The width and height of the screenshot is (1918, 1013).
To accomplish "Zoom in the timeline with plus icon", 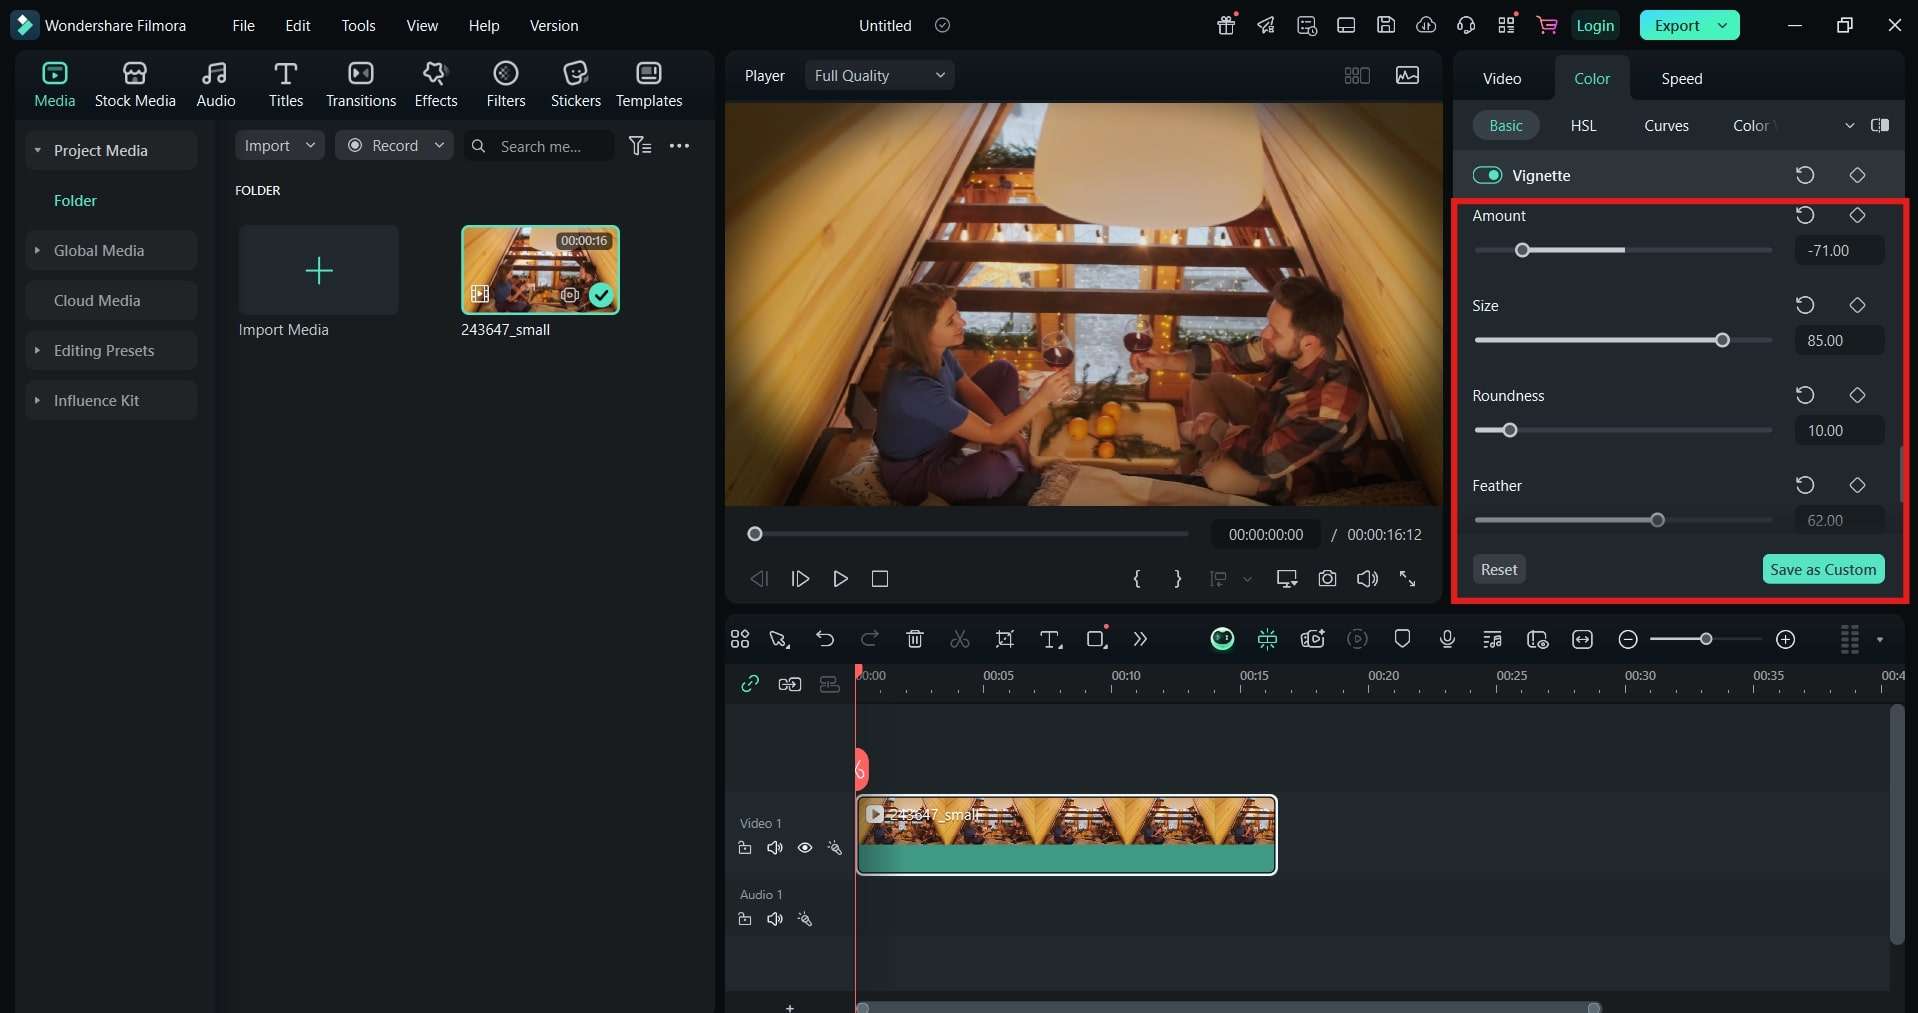I will [1785, 639].
